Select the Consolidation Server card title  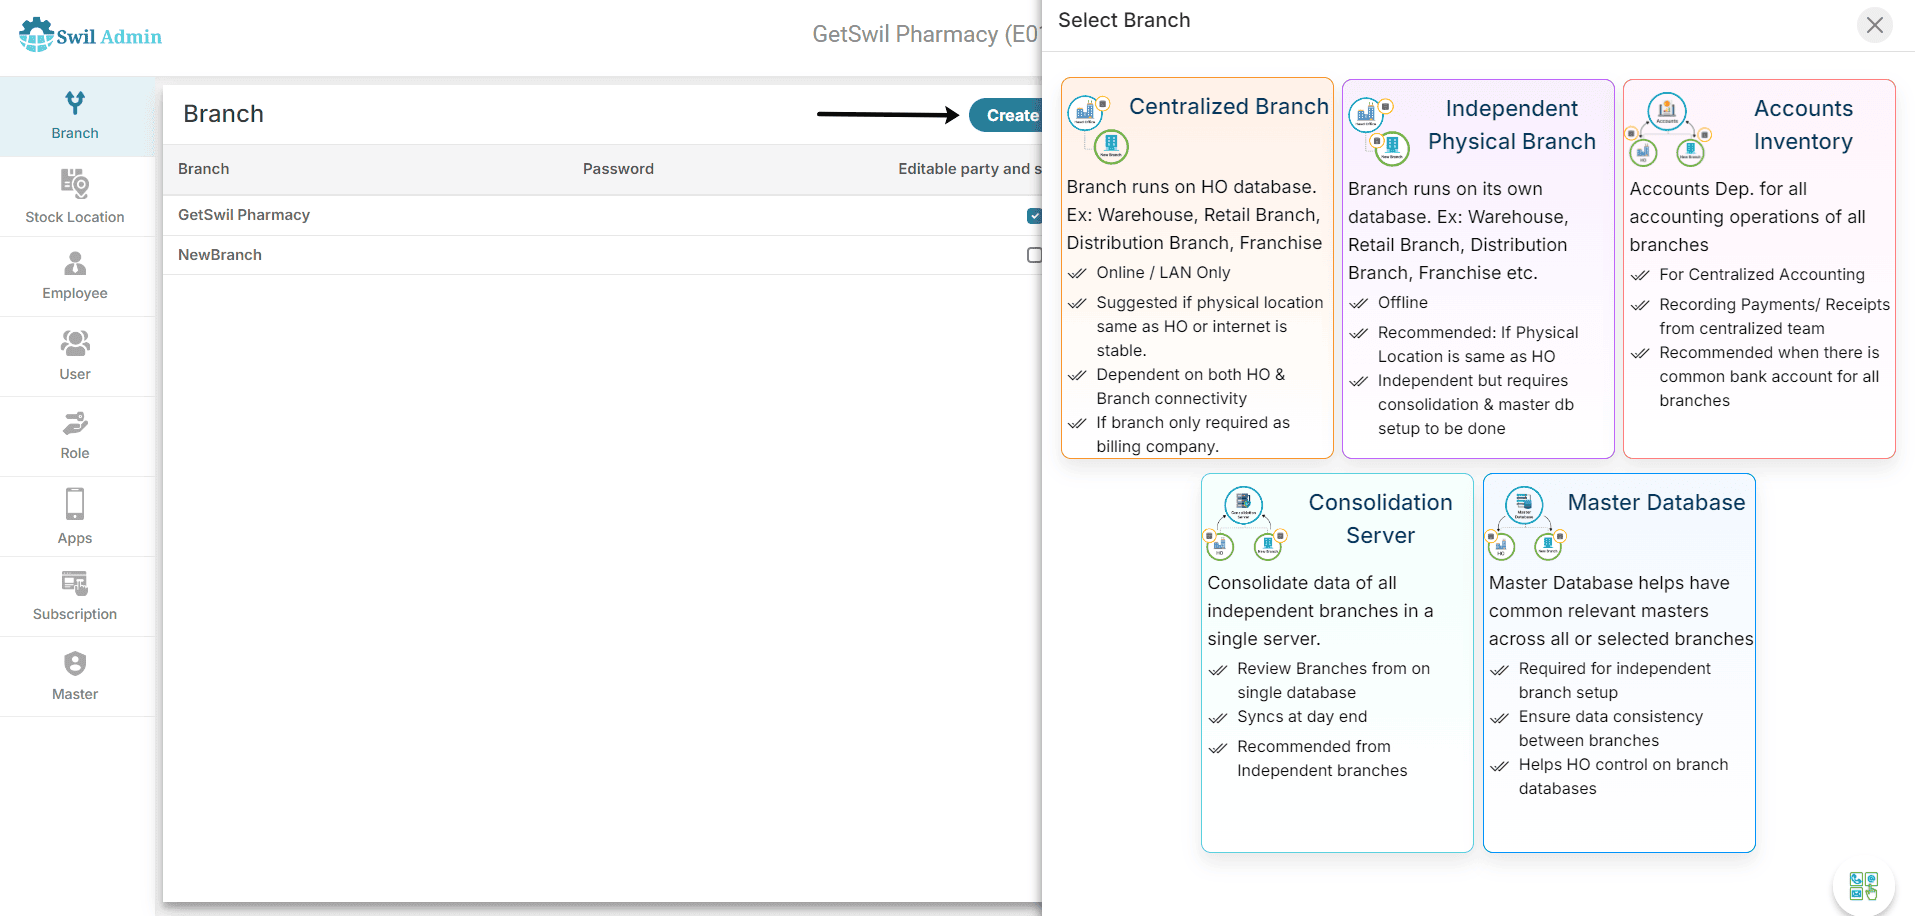click(1380, 519)
